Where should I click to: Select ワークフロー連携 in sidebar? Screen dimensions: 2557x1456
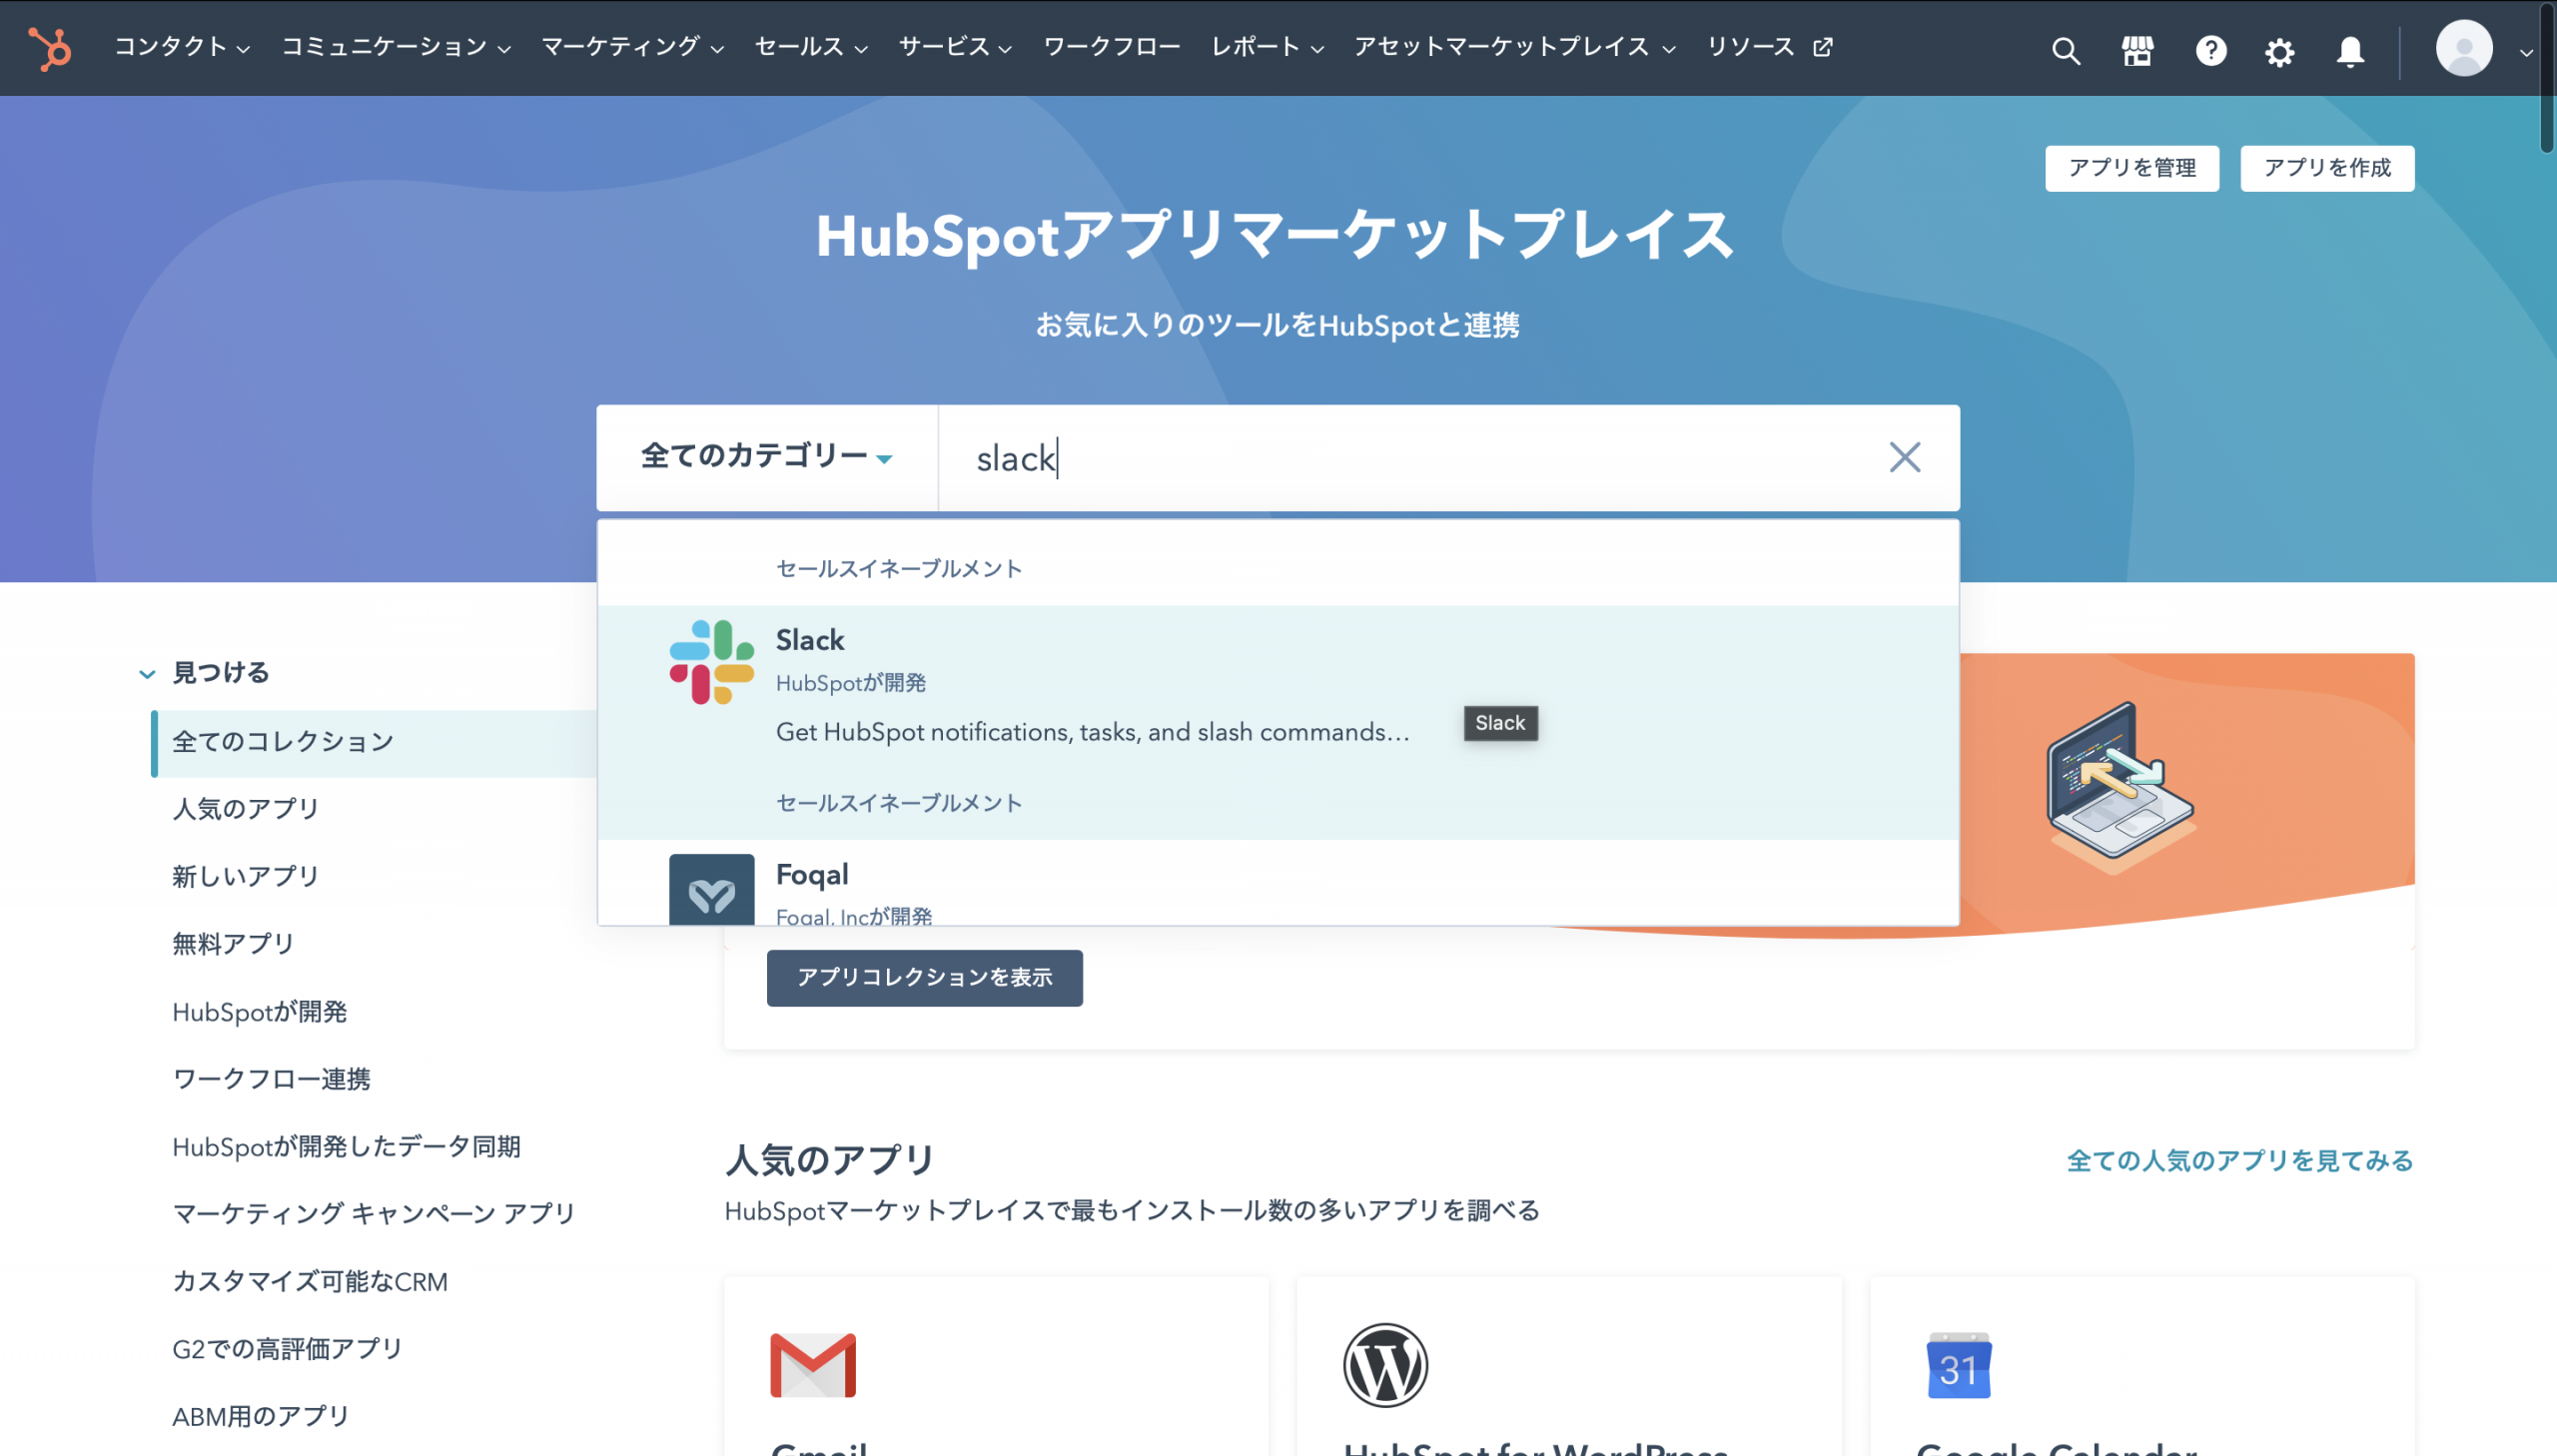pyautogui.click(x=271, y=1079)
